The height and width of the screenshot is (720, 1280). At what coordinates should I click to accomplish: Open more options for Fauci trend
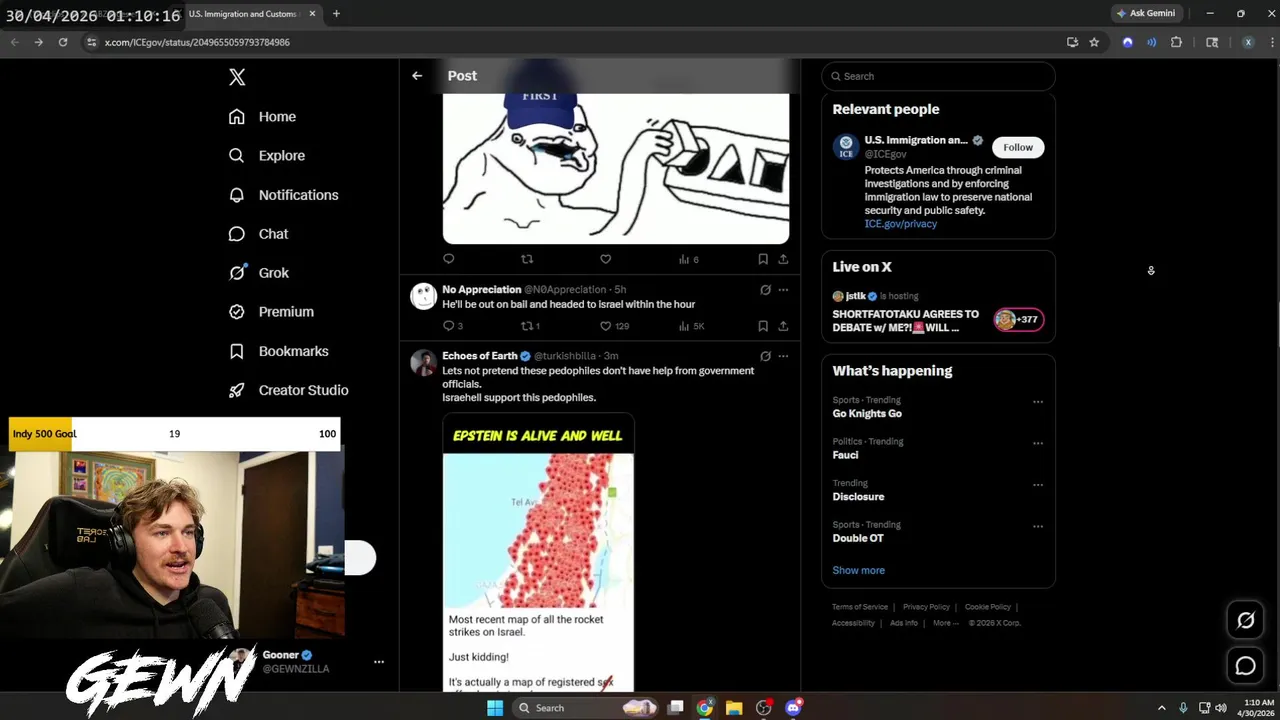pyautogui.click(x=1037, y=443)
